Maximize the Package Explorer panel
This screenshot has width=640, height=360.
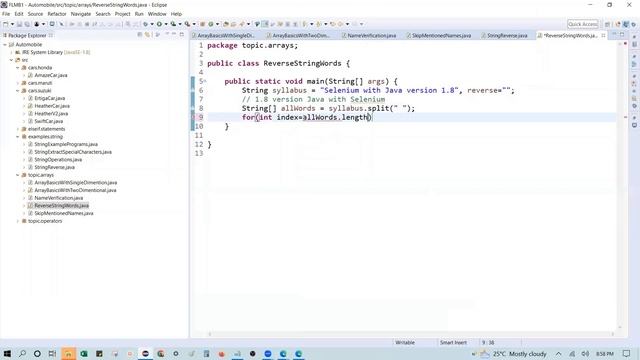point(182,35)
